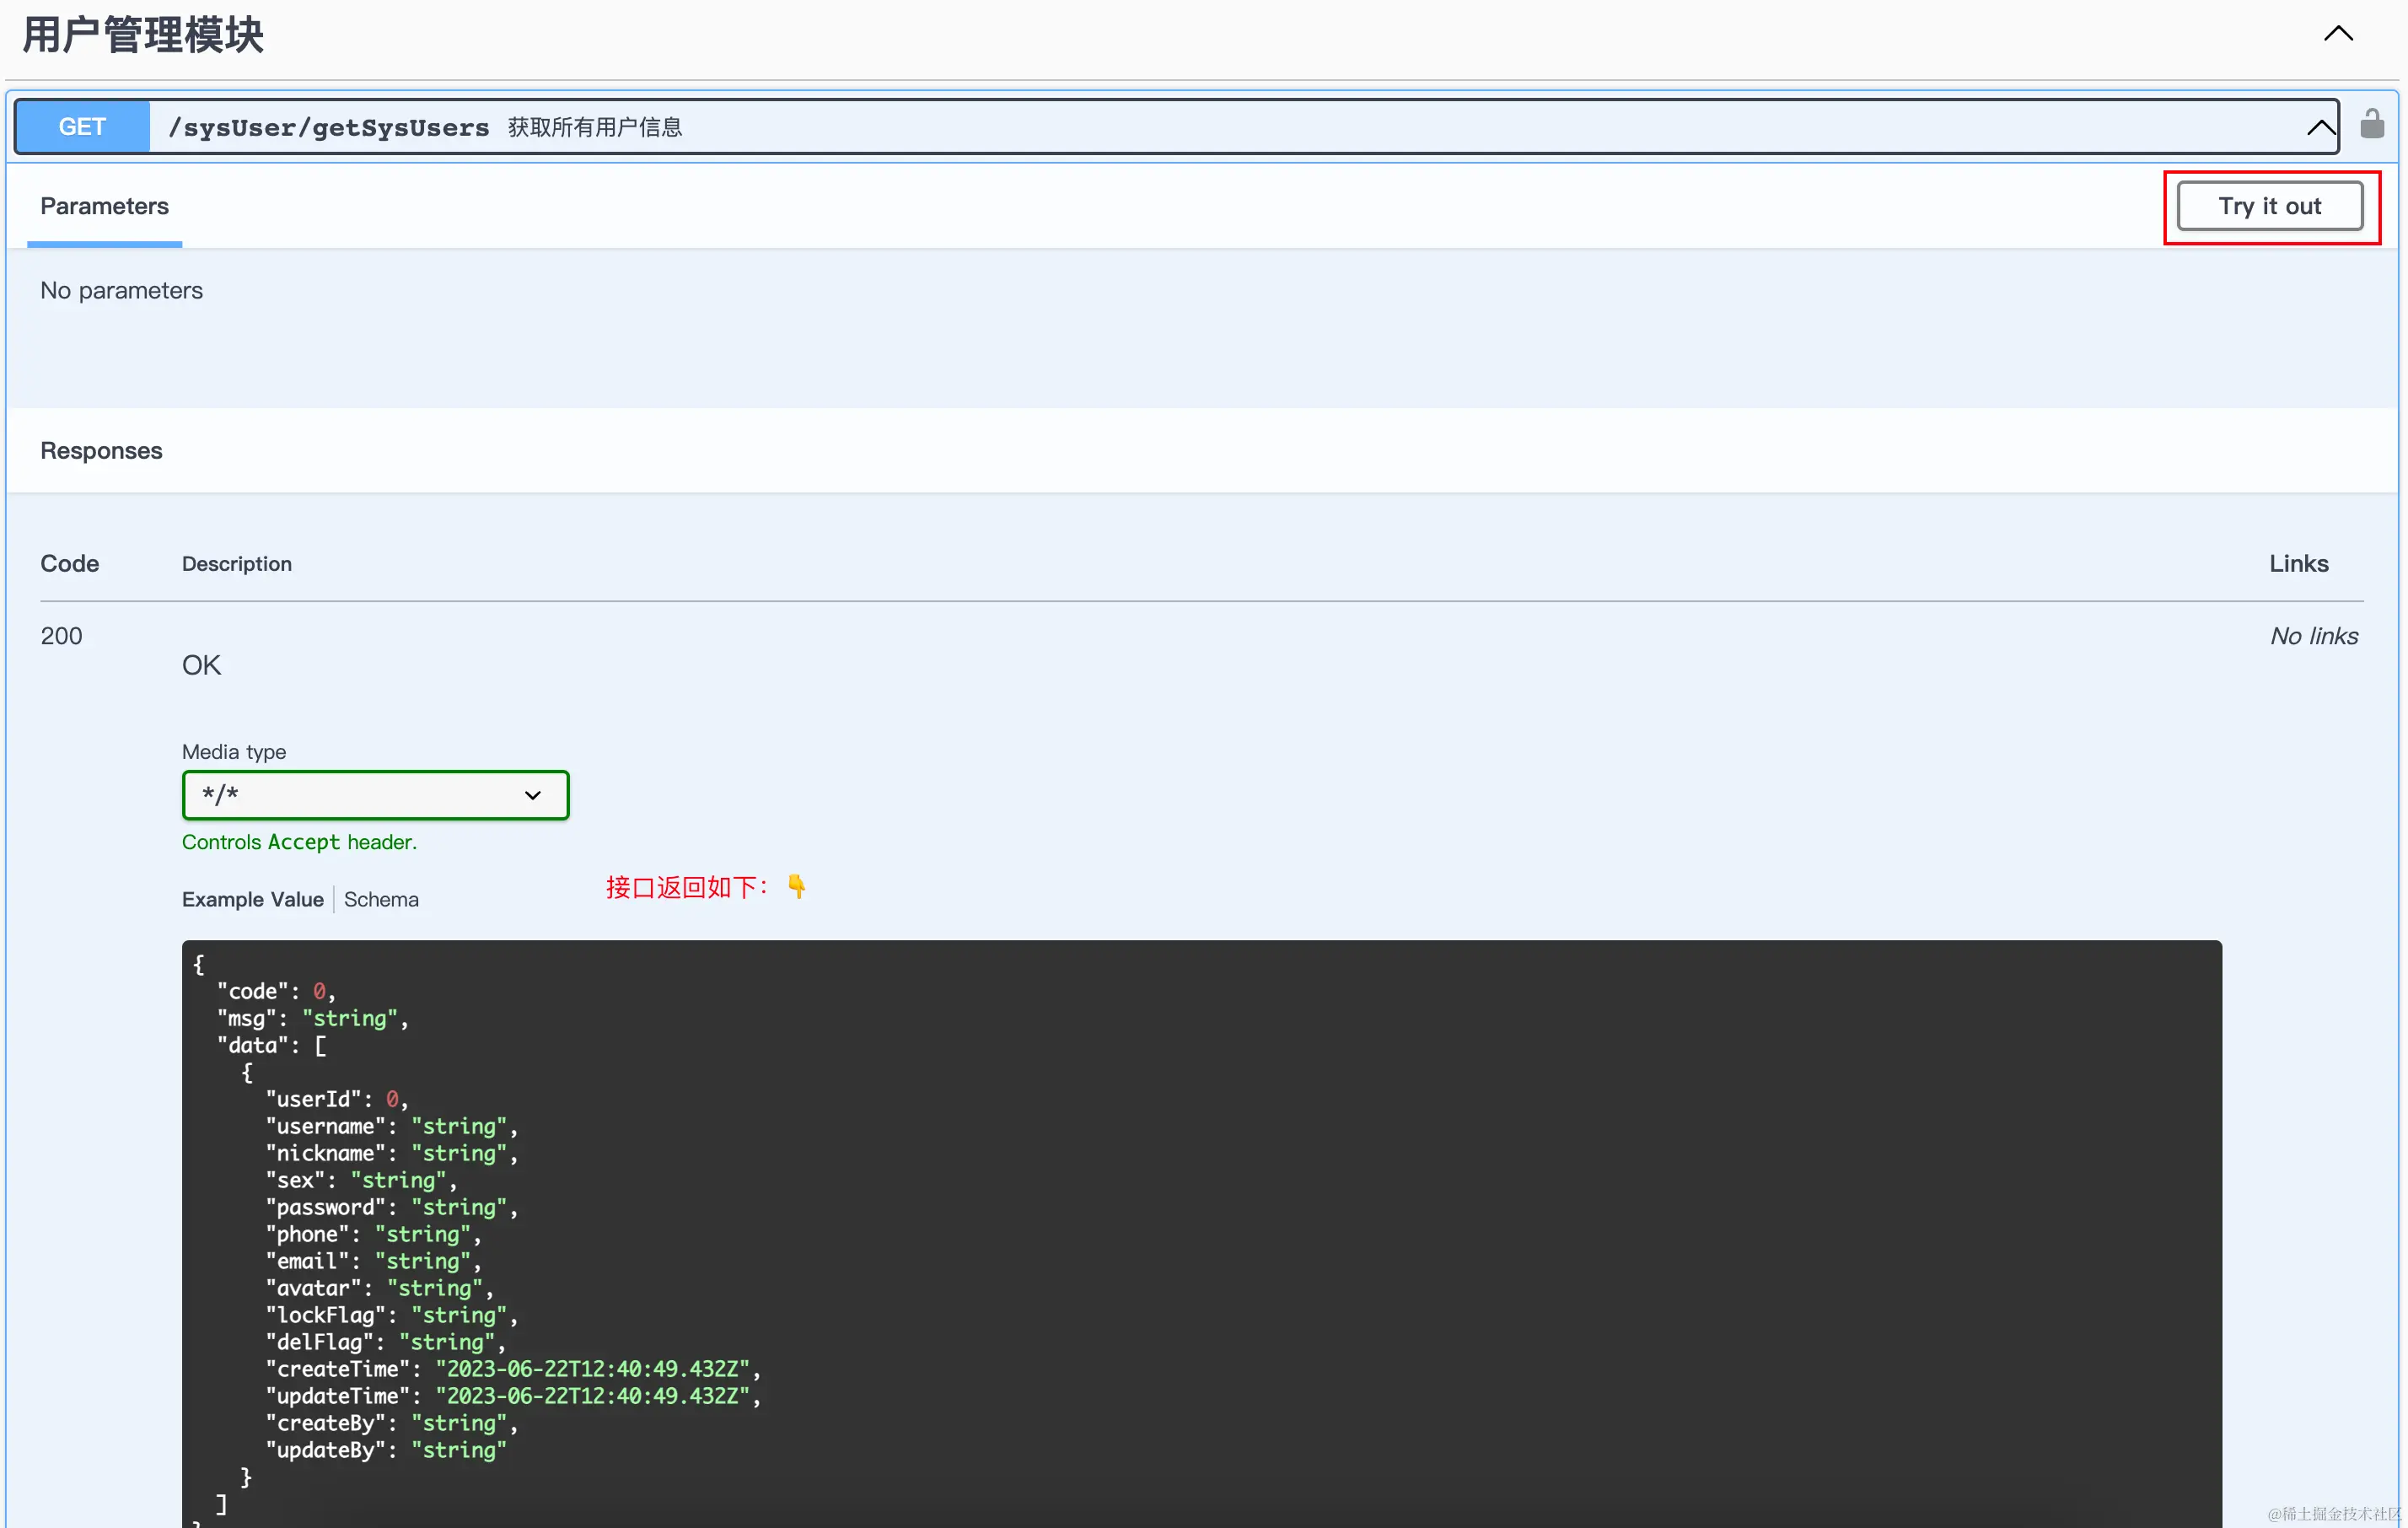Click the "username" line in example JSON
Image resolution: width=2408 pixels, height=1528 pixels.
(392, 1126)
